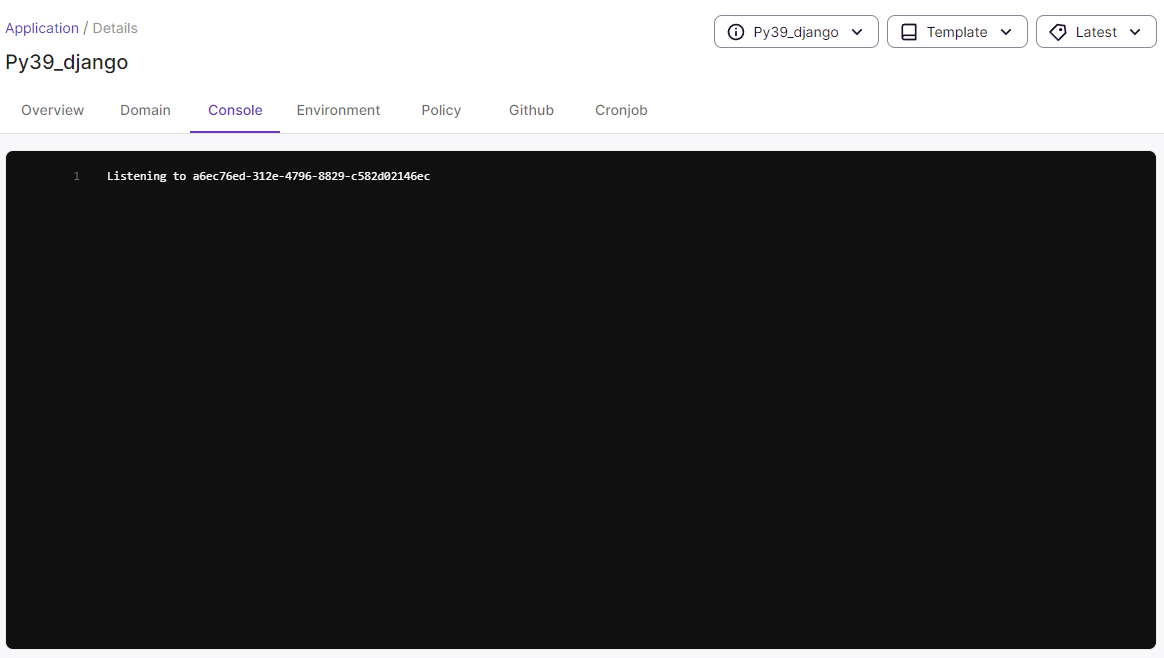Click the 'Listening to' console log line
This screenshot has width=1164, height=658.
click(268, 176)
